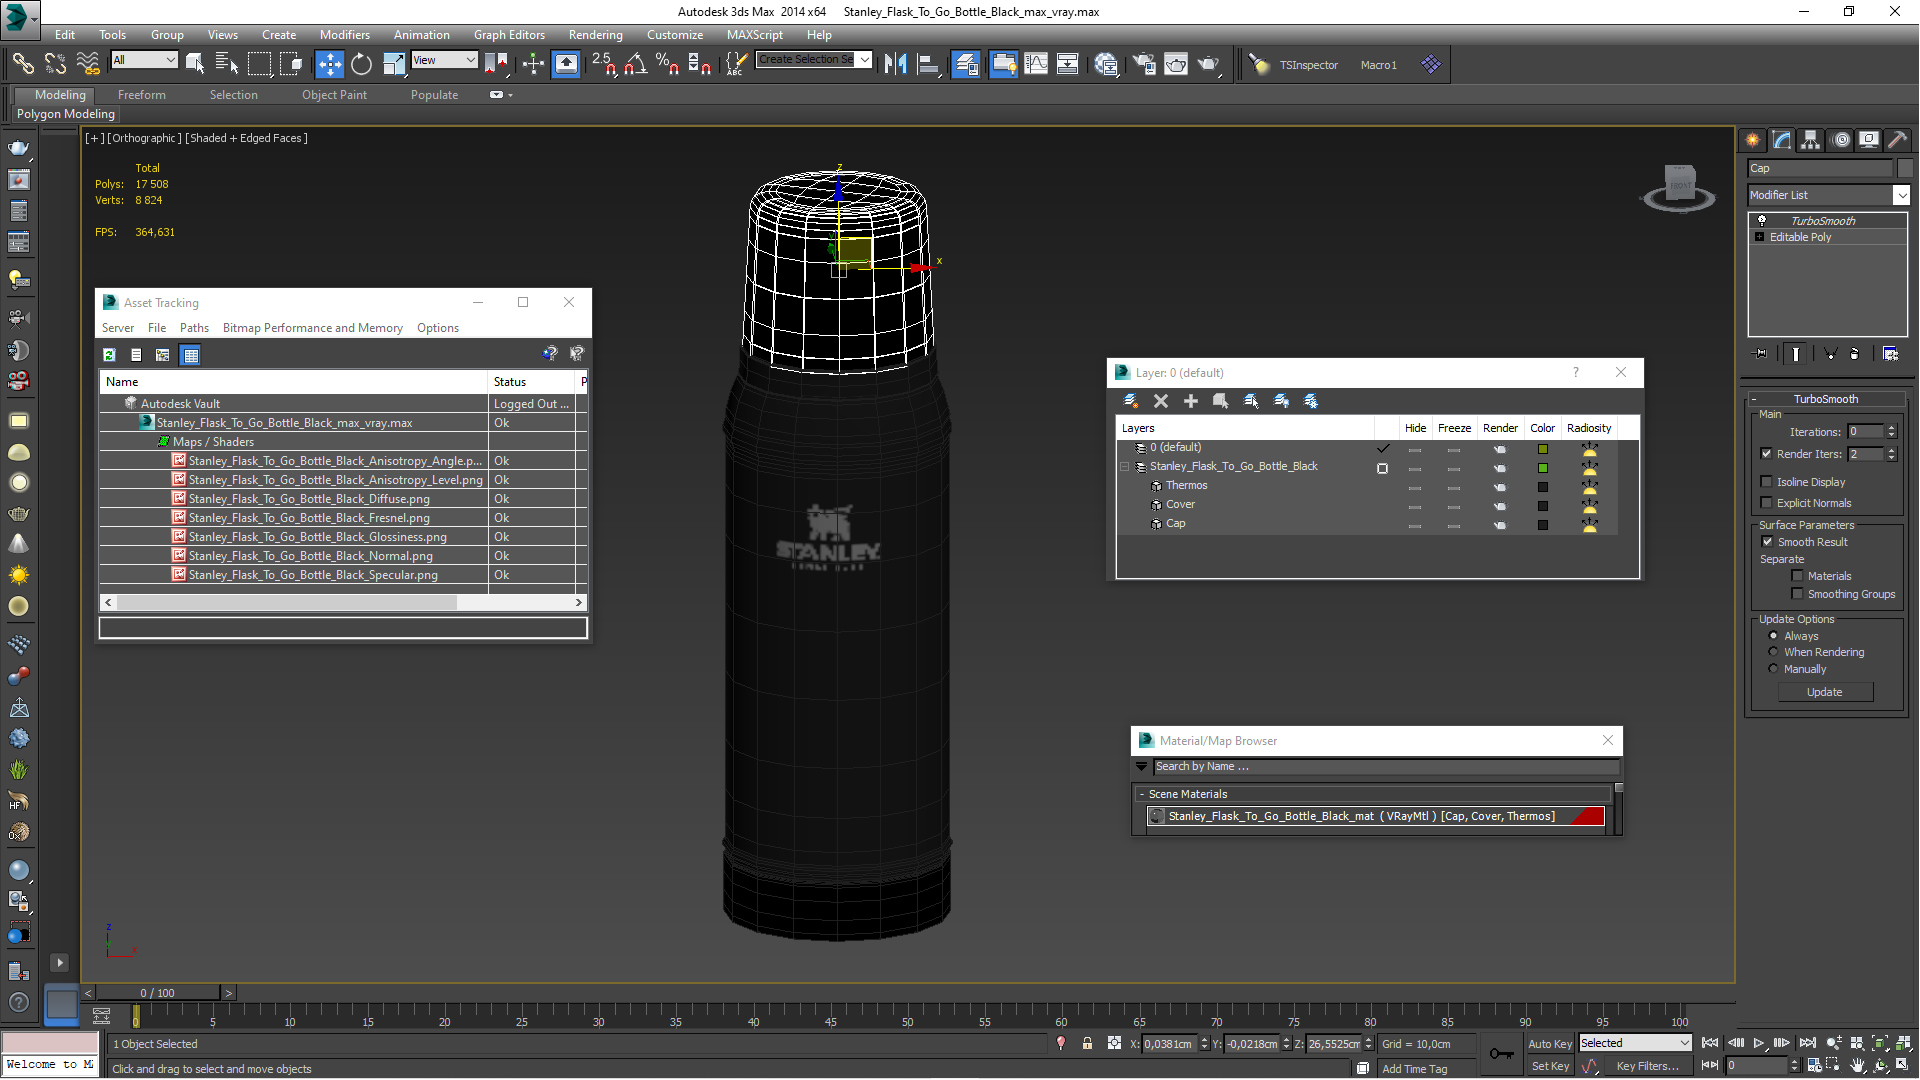Screen dimensions: 1920x1080
Task: Open the Paths menu in Asset Tracking
Action: (194, 328)
